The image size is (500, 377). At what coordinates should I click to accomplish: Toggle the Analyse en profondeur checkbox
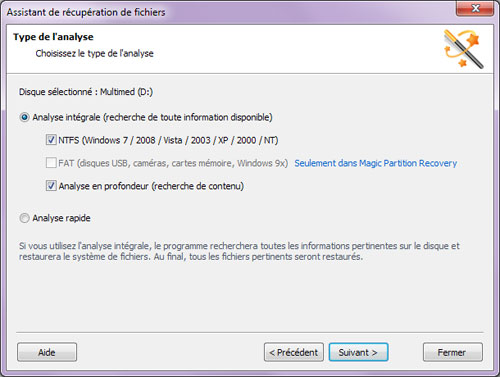click(51, 186)
